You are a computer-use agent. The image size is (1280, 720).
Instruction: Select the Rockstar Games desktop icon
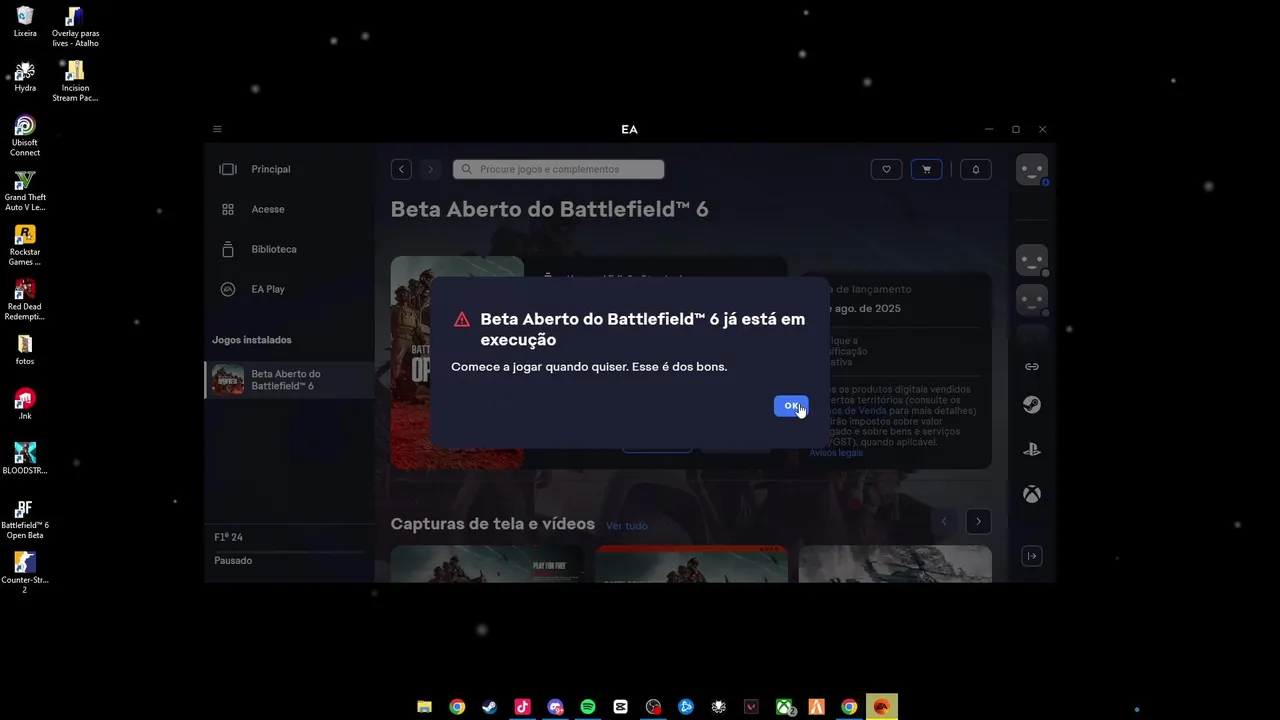[25, 245]
